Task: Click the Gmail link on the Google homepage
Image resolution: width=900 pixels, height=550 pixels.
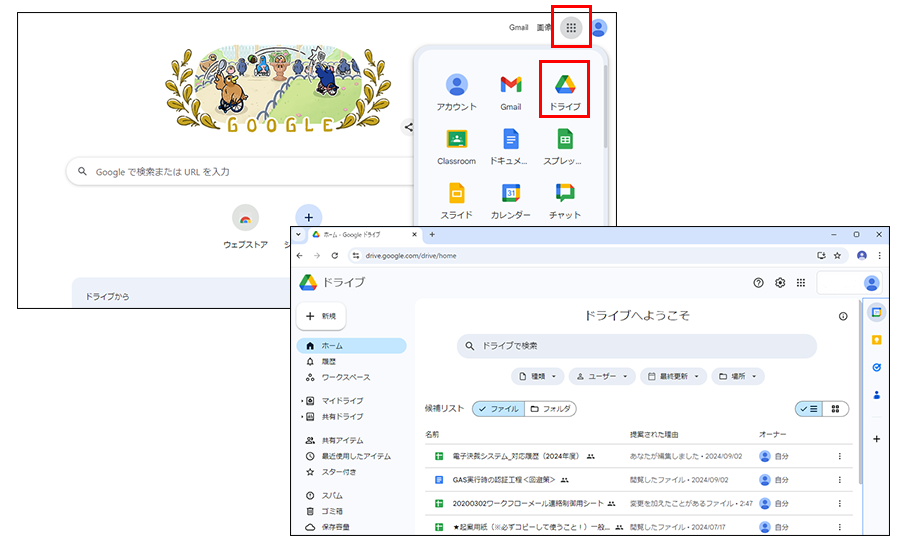Action: (x=518, y=28)
